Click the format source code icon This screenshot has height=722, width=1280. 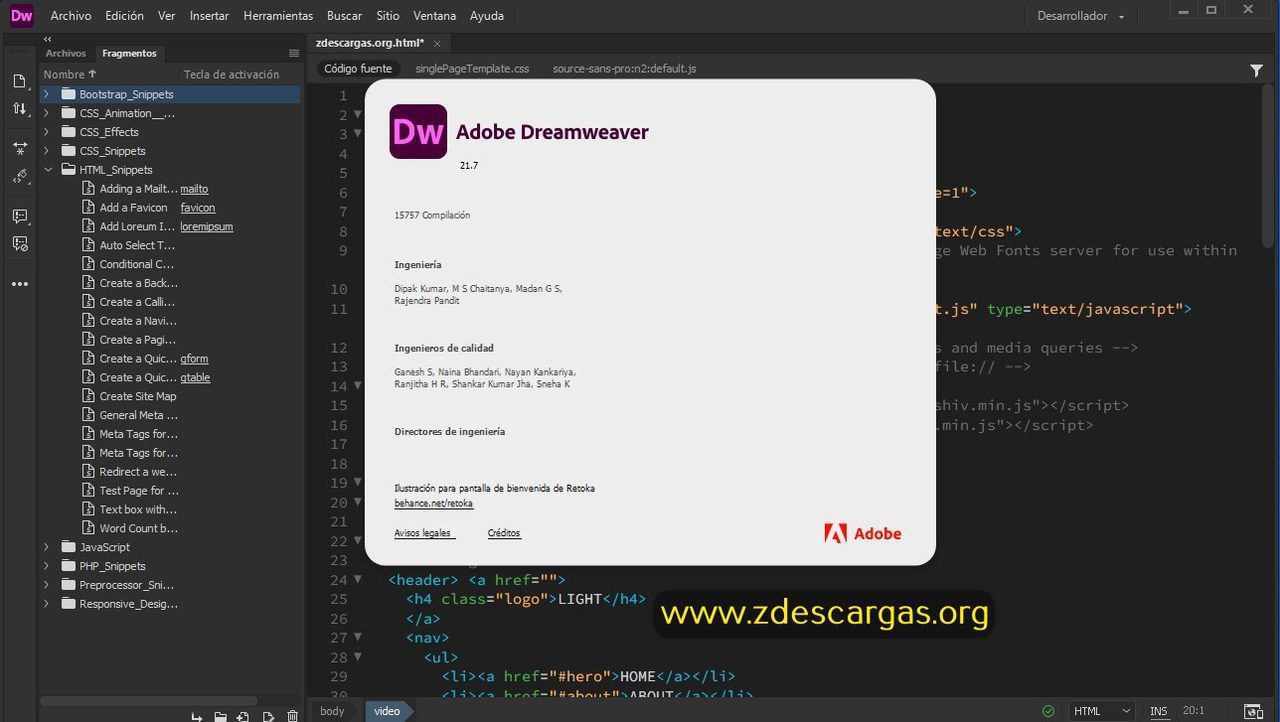coord(19,177)
